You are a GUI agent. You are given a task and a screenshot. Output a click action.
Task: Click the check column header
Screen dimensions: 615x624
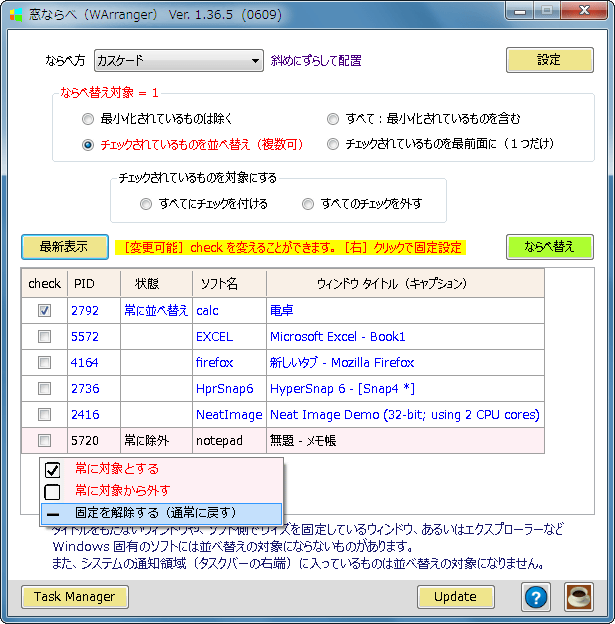(44, 283)
